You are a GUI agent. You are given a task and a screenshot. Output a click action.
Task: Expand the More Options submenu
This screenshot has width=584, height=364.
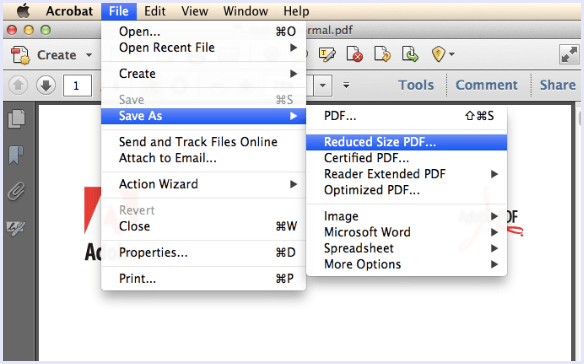click(x=406, y=264)
